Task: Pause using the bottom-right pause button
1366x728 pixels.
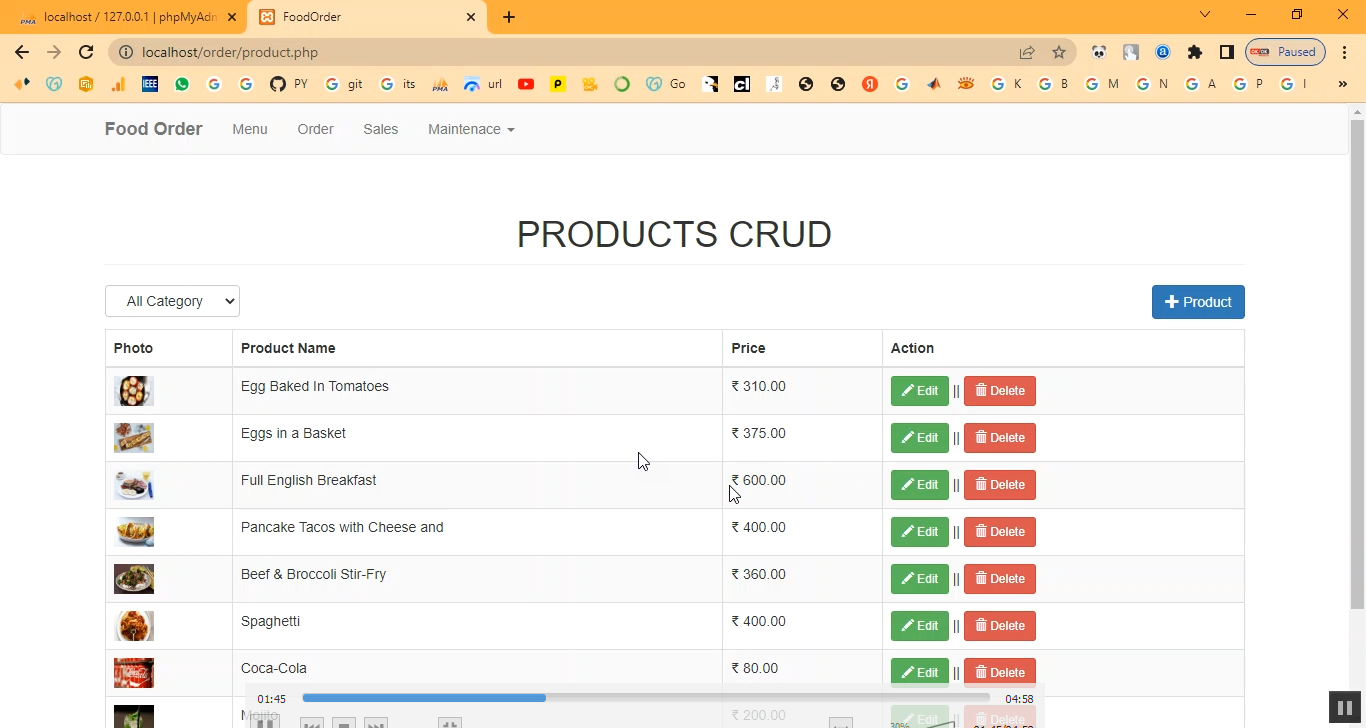Action: coord(1344,707)
